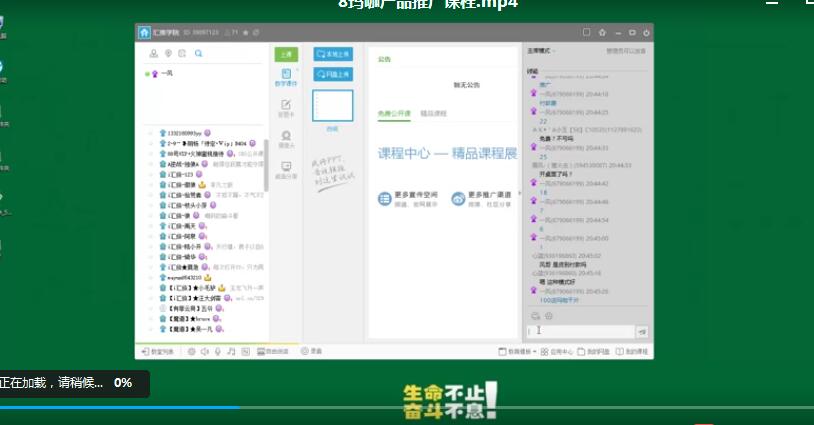Click the home icon in title bar
Image resolution: width=814 pixels, height=425 pixels.
click(x=144, y=31)
